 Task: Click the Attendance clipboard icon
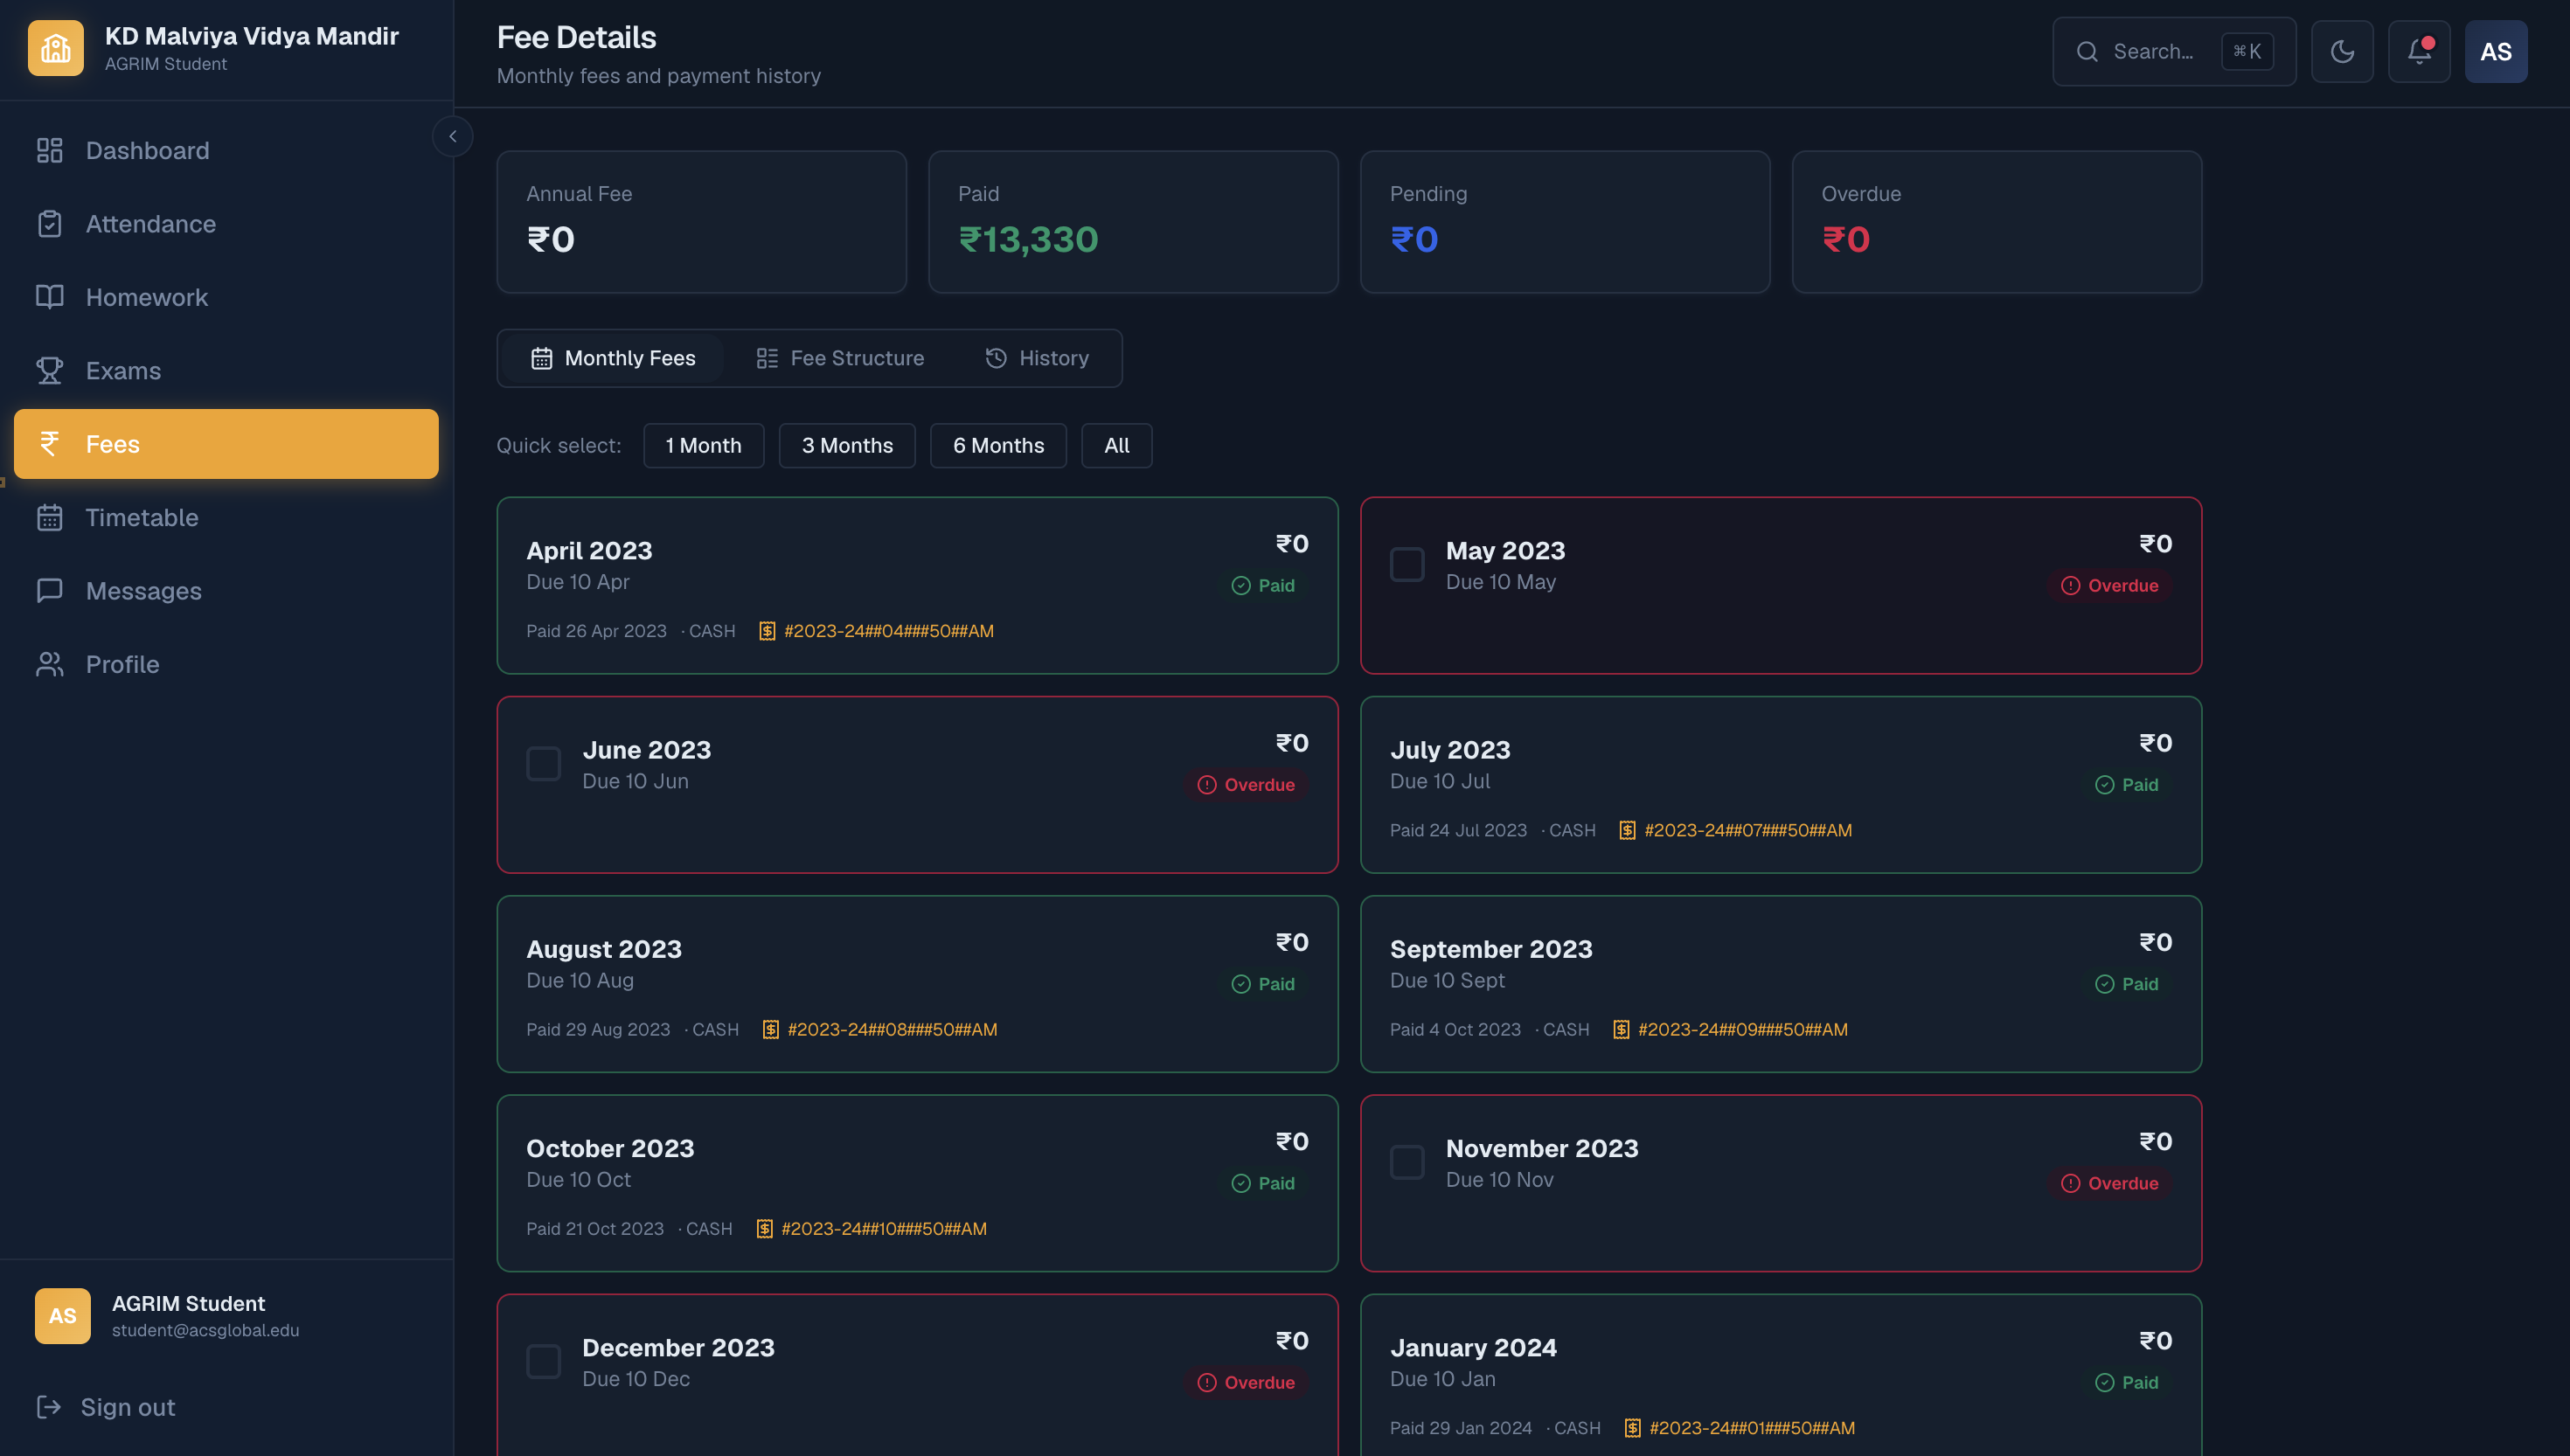[x=49, y=224]
